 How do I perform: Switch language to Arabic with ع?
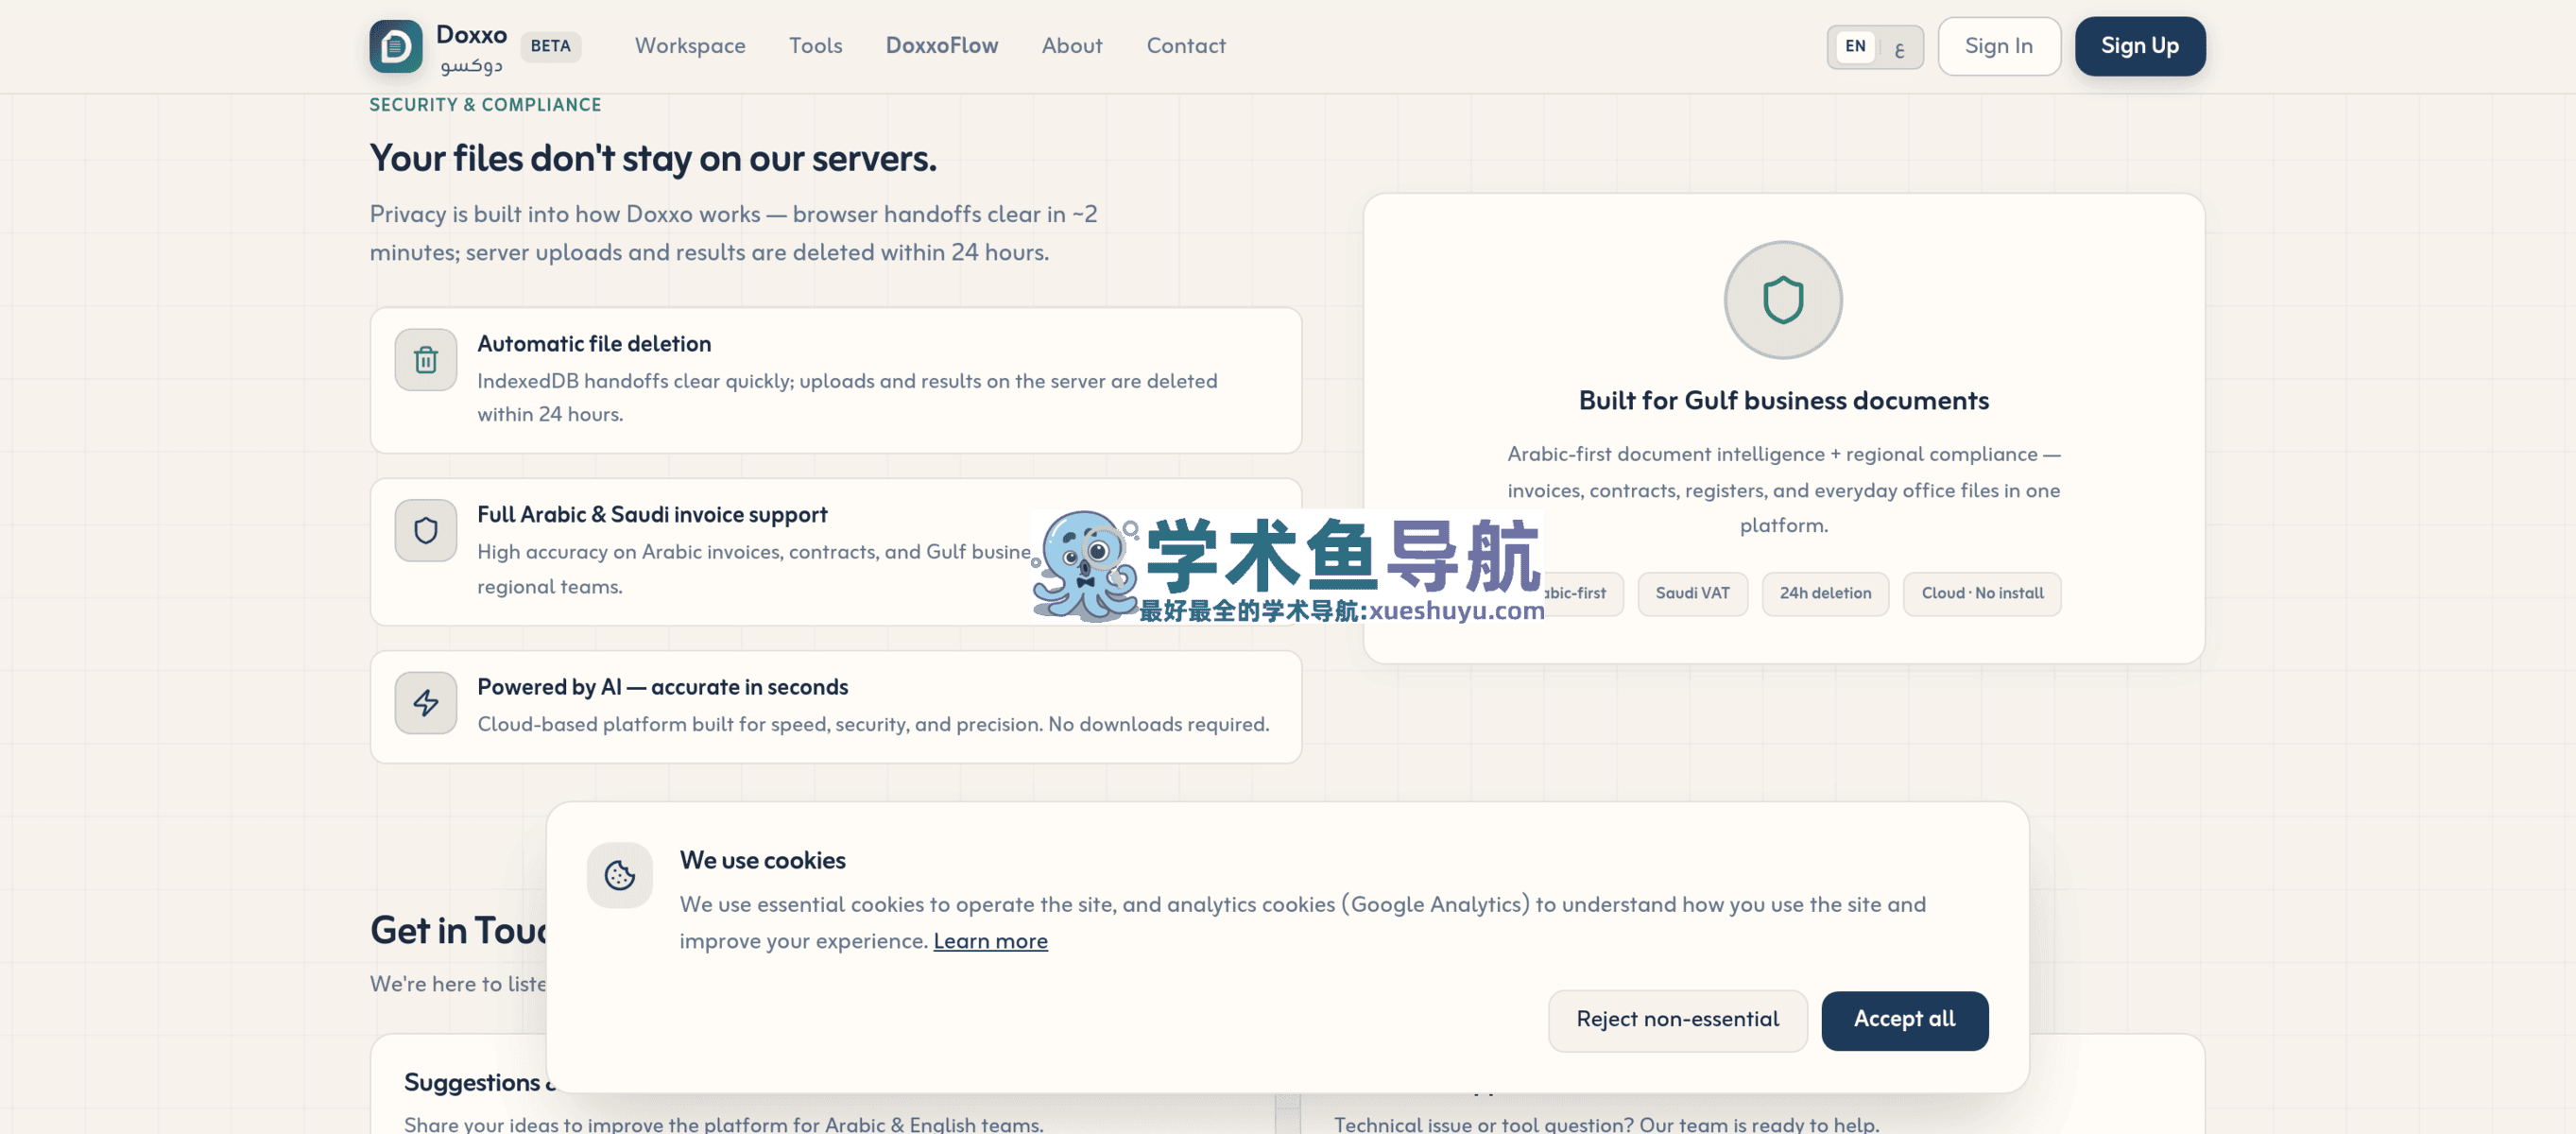(x=1899, y=47)
